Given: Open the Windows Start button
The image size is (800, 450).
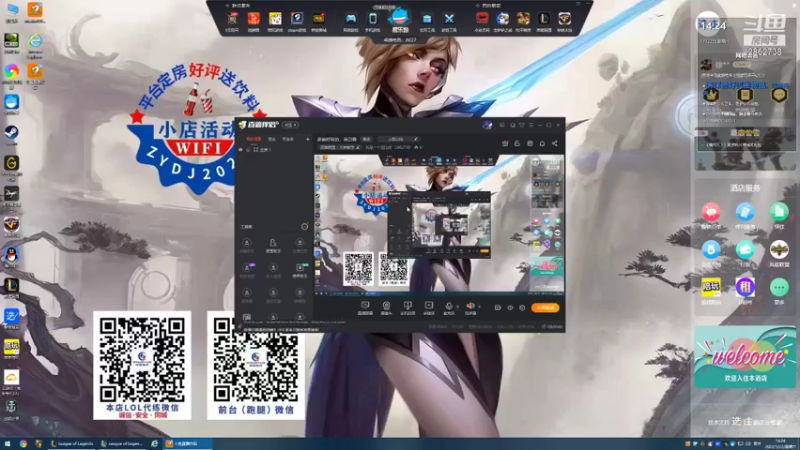Looking at the screenshot, I should [x=7, y=444].
